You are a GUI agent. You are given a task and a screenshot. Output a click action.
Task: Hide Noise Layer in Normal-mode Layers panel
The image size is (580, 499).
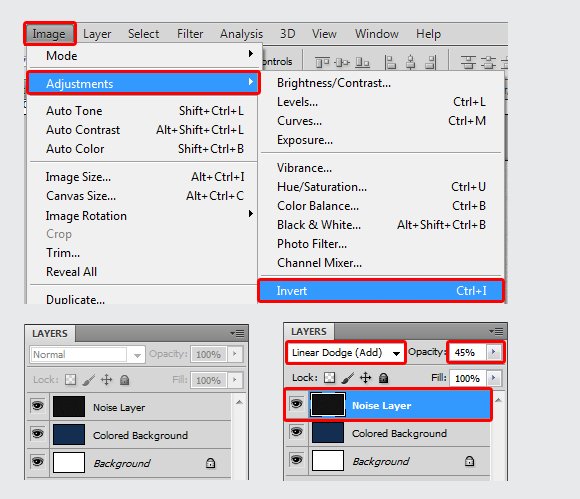[37, 406]
